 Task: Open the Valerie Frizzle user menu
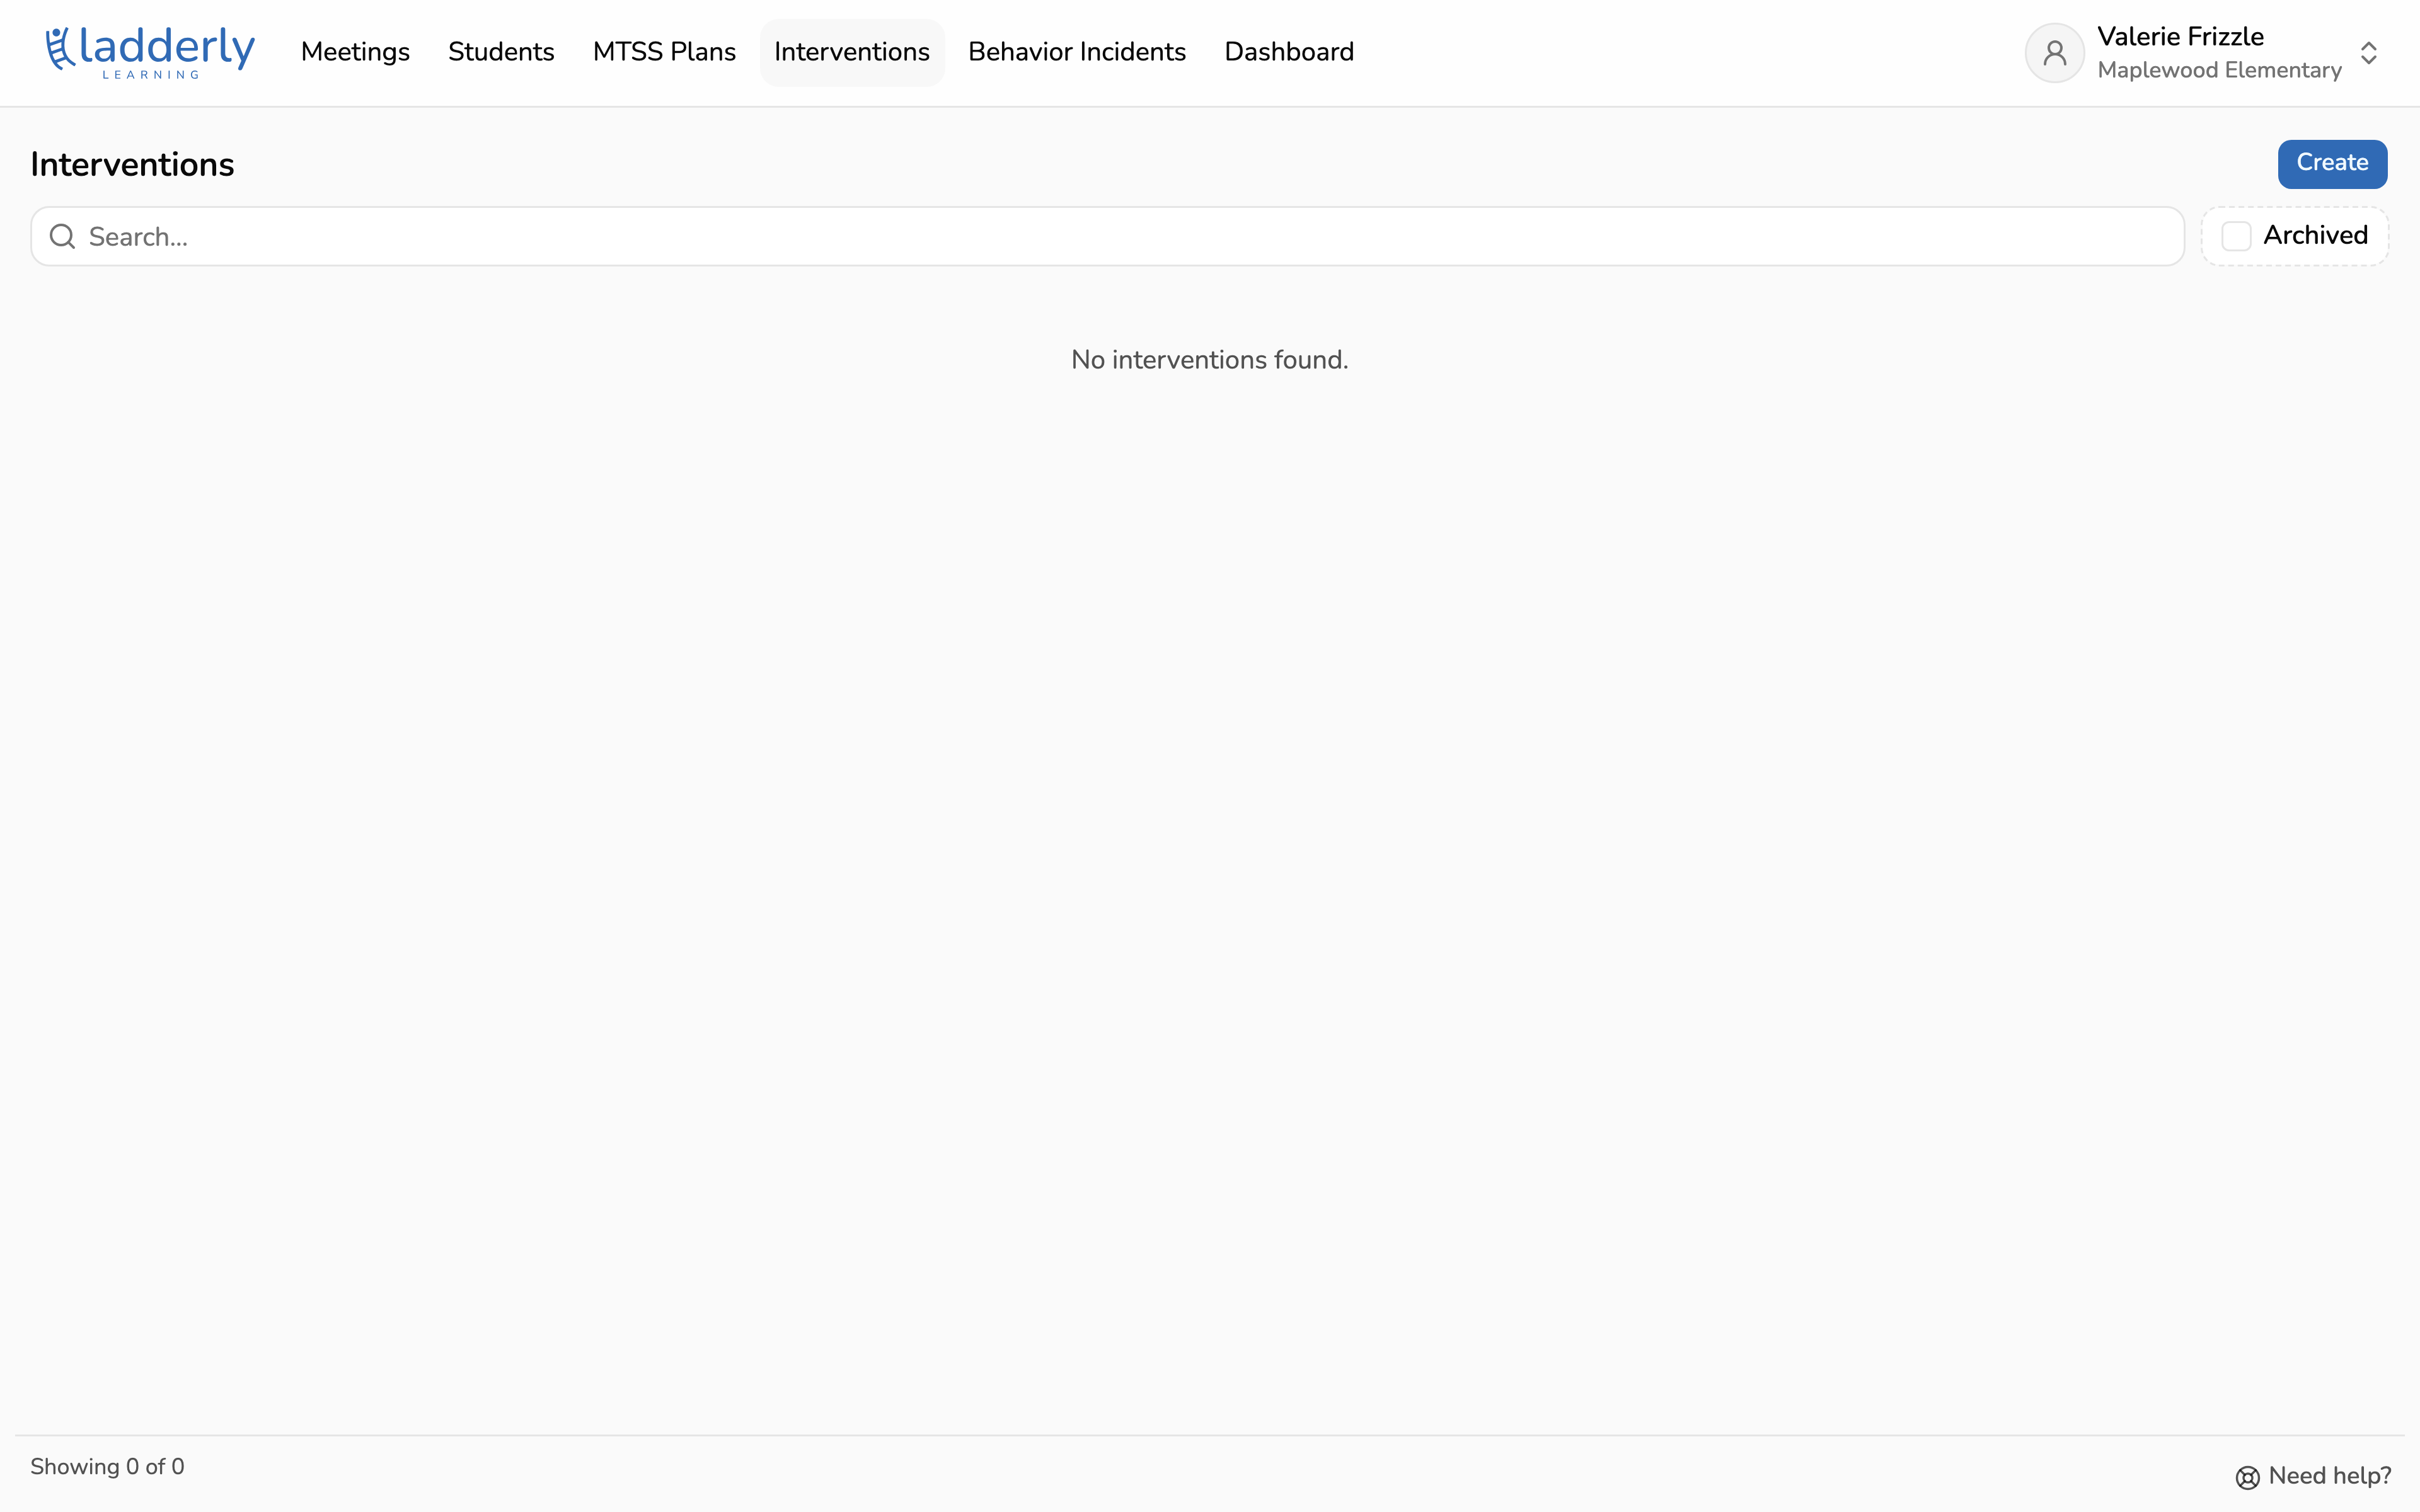coord(2180,36)
